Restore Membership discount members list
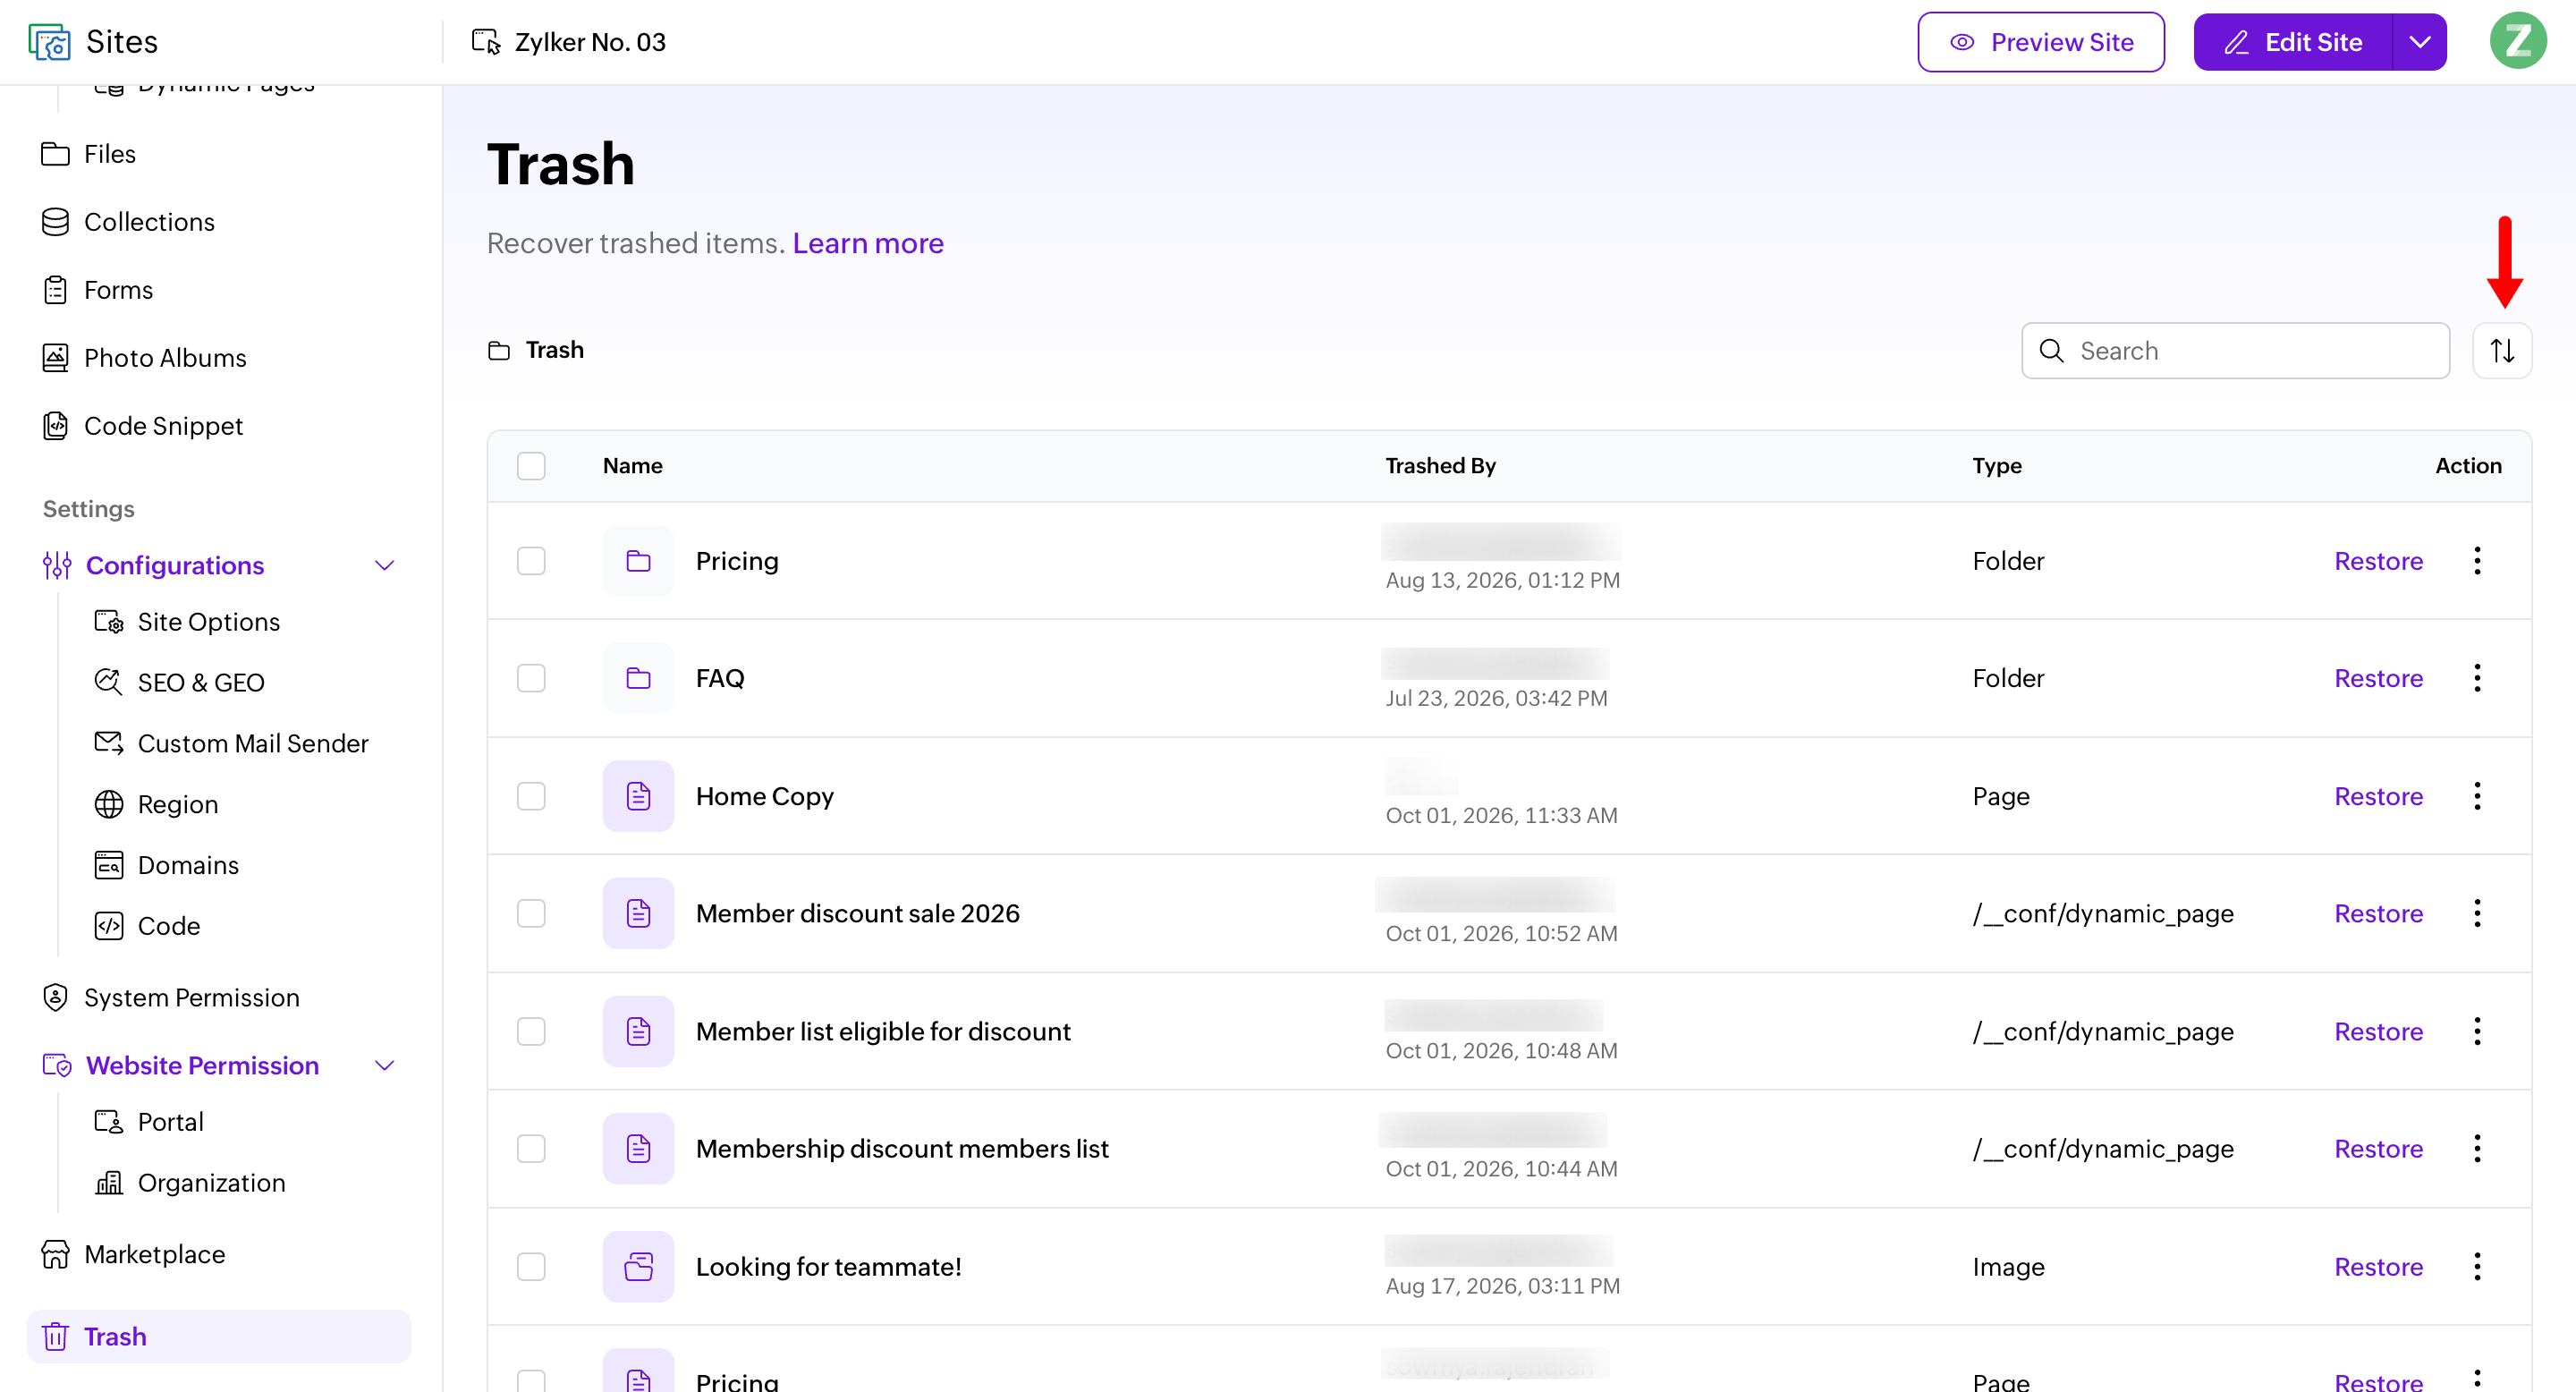 pos(2378,1148)
